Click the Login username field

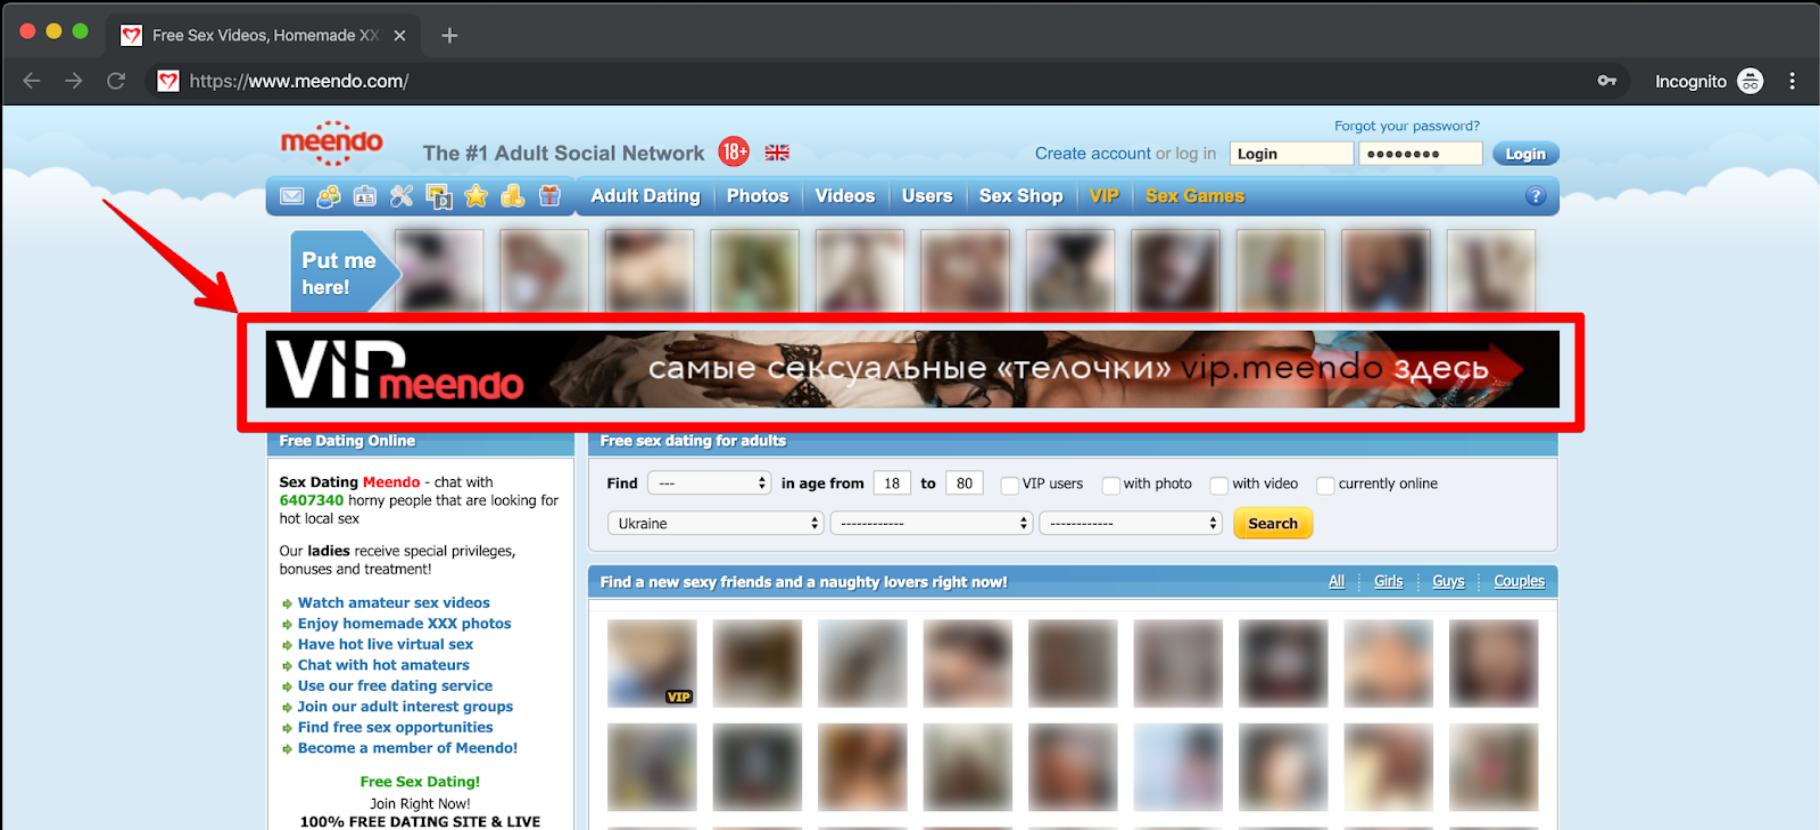[x=1291, y=154]
